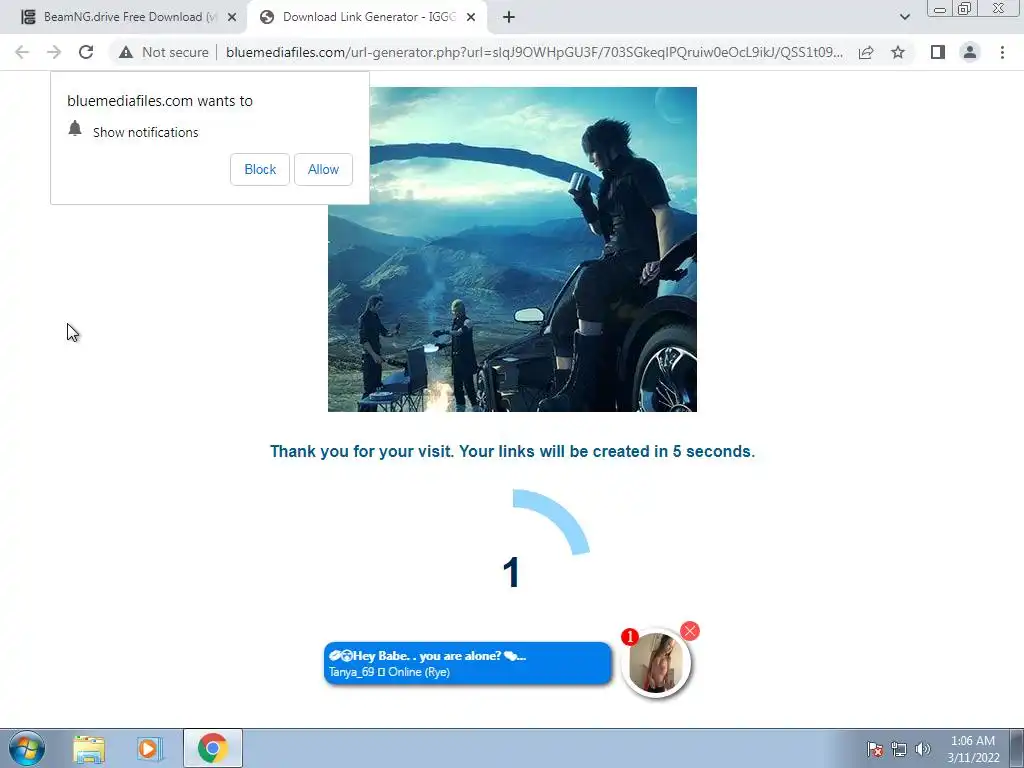Open a new tab with the plus button
The height and width of the screenshot is (768, 1024).
[509, 17]
